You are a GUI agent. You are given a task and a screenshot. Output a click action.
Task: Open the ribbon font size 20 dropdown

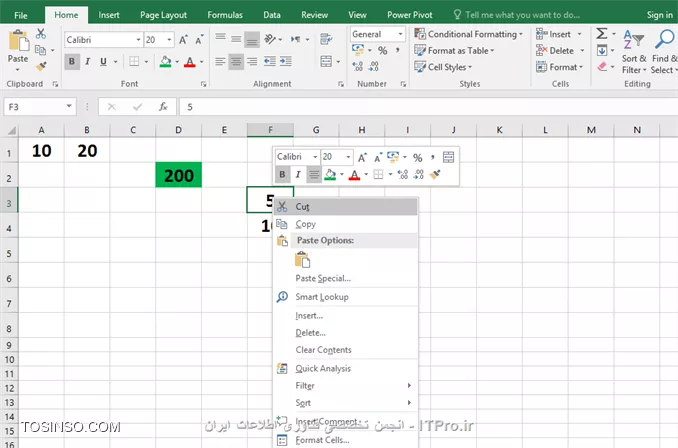coord(170,40)
